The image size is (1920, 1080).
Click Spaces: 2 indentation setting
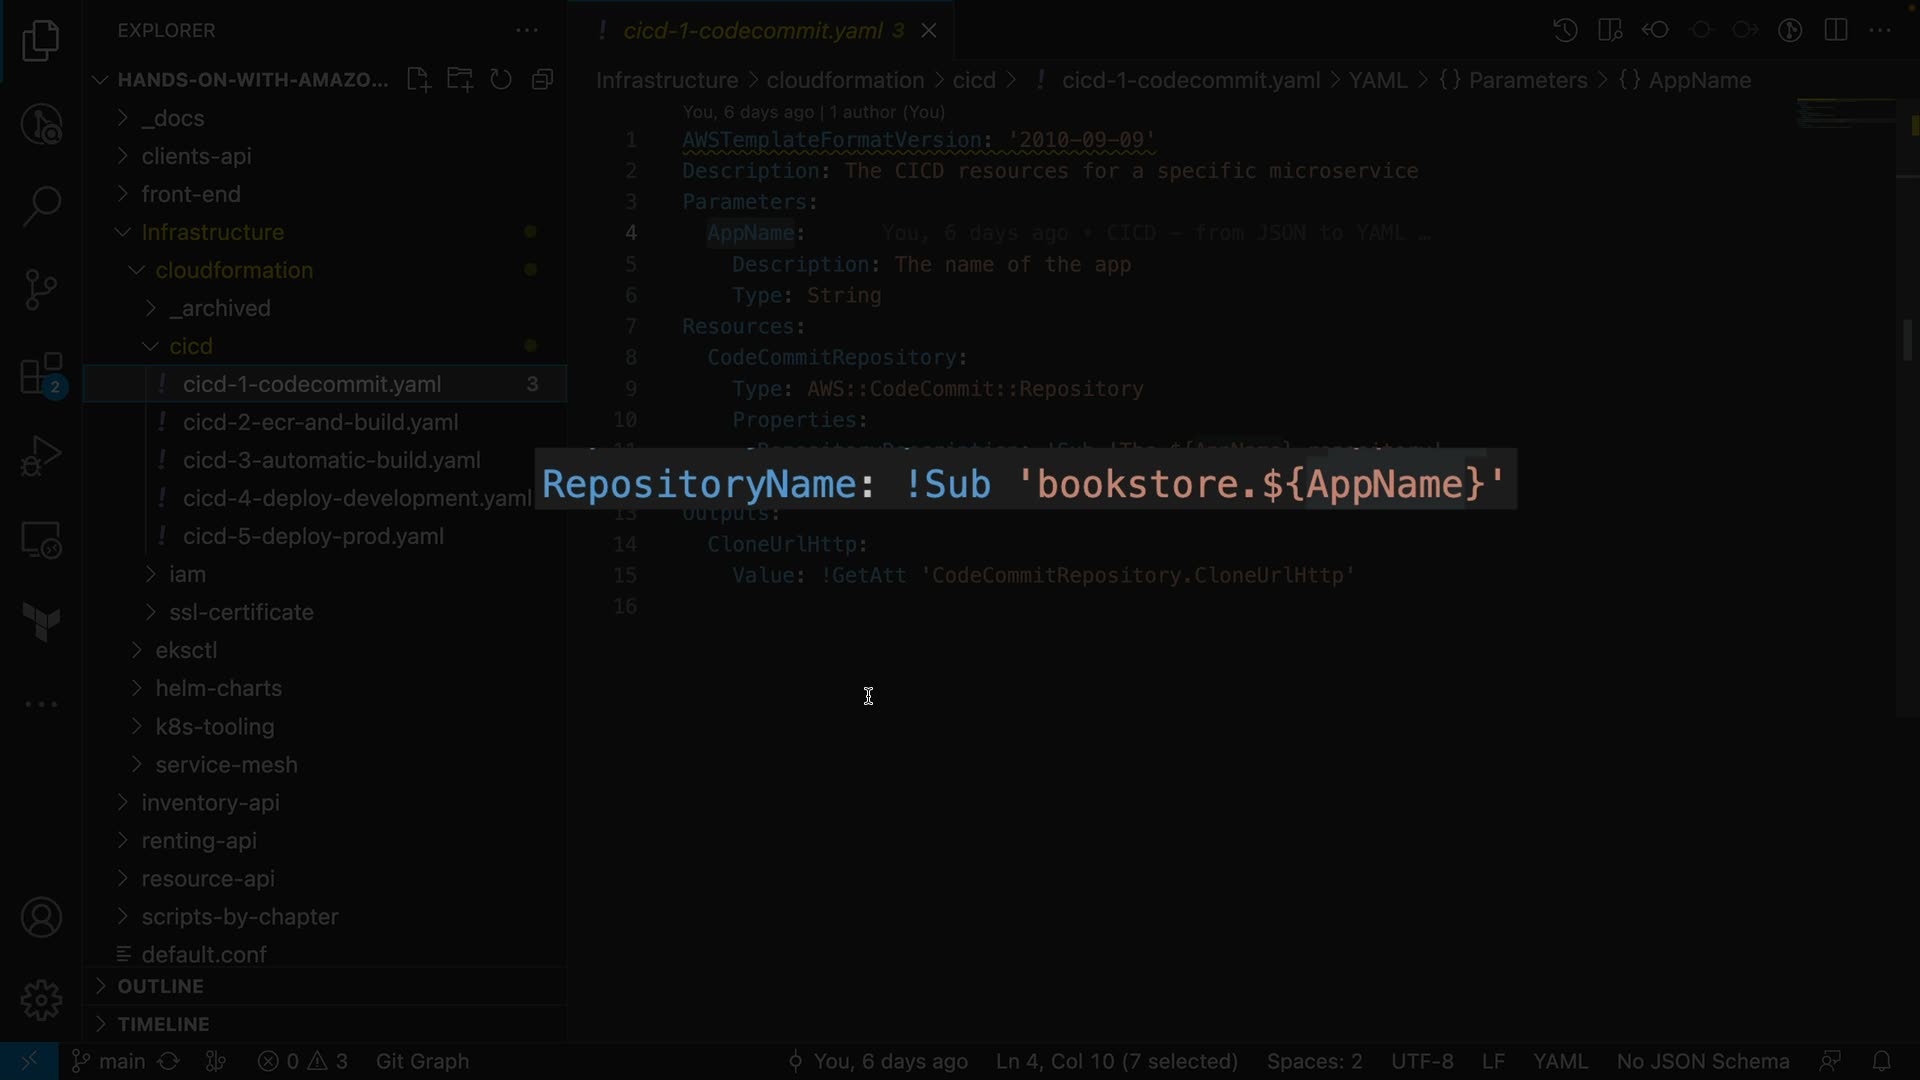[x=1314, y=1061]
